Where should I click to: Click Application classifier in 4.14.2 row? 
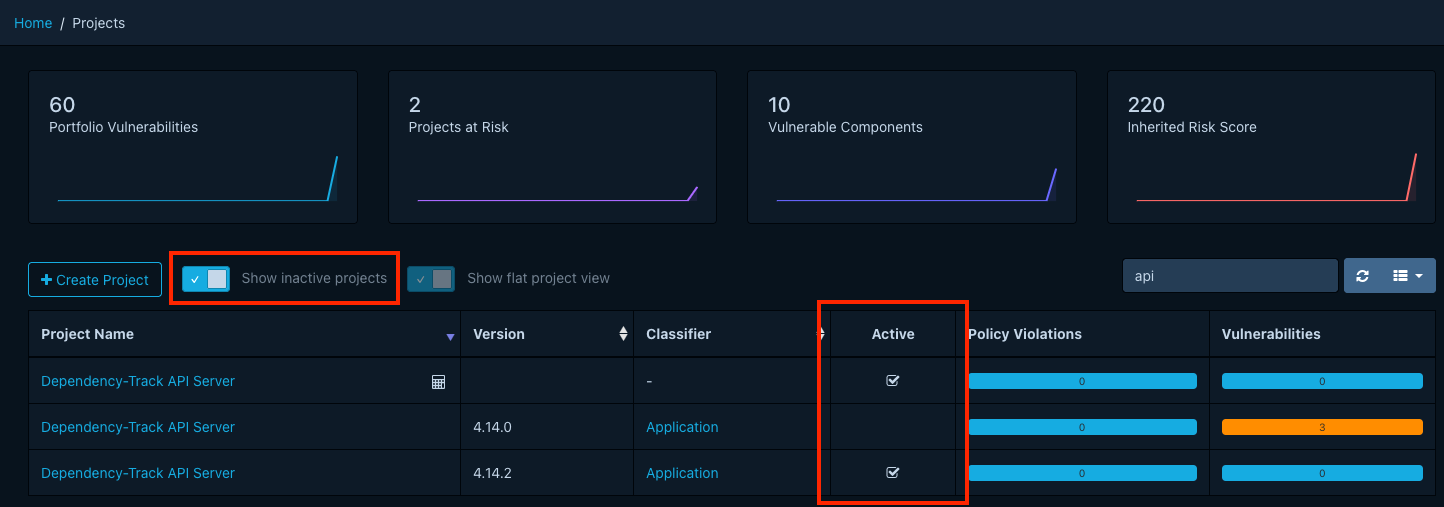(x=682, y=473)
